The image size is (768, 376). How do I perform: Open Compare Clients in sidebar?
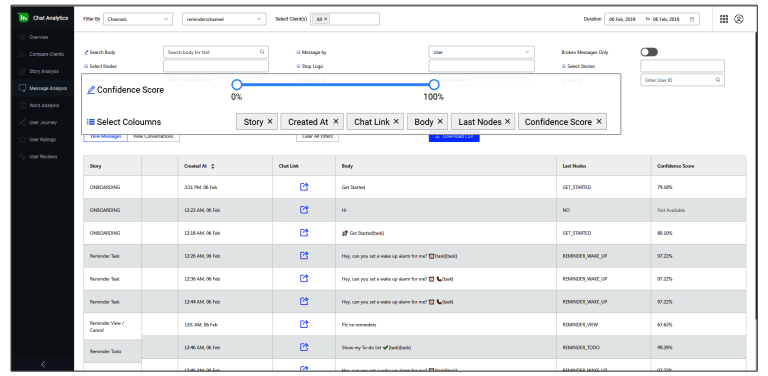tap(42, 54)
